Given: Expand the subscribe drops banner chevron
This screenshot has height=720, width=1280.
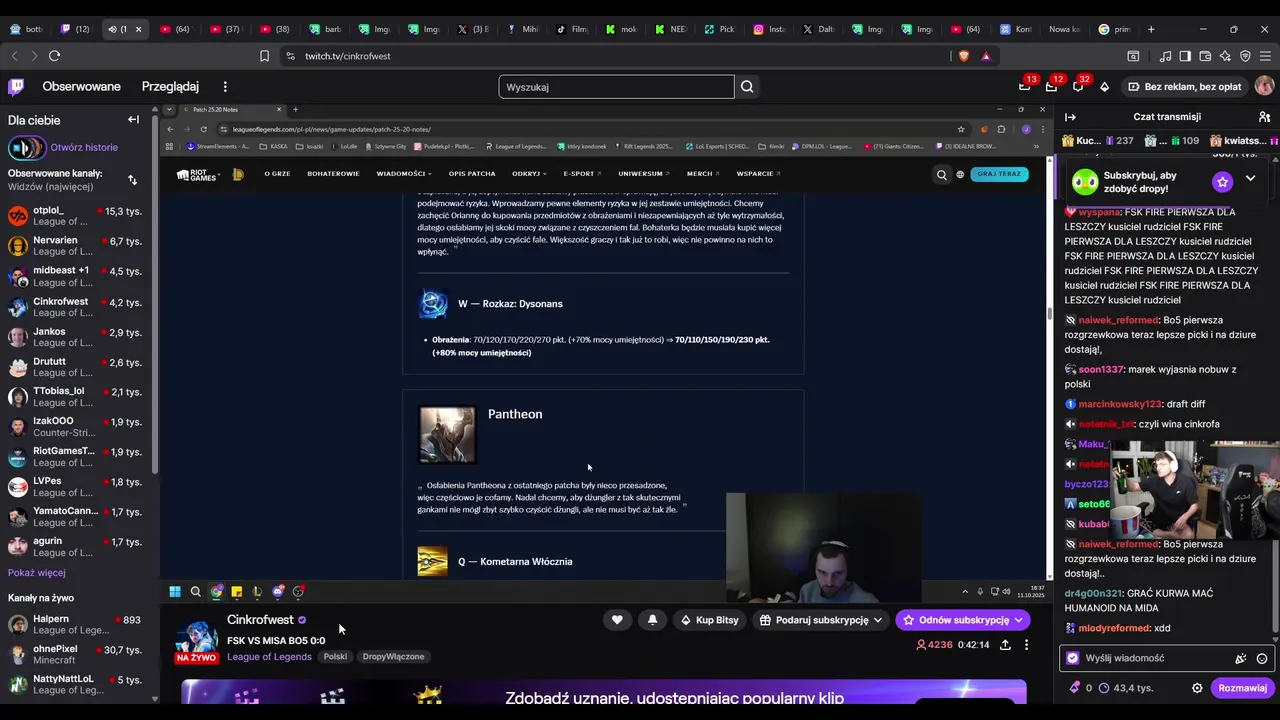Looking at the screenshot, I should pyautogui.click(x=1250, y=179).
